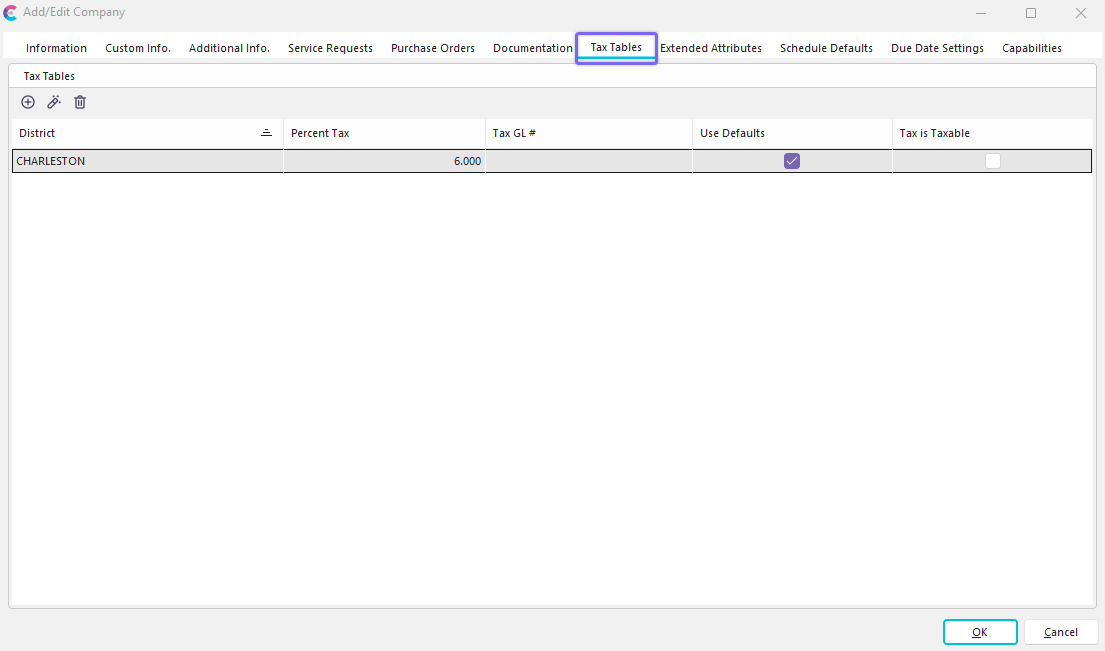This screenshot has width=1105, height=651.
Task: Click the magic wand edit icon
Action: [x=54, y=102]
